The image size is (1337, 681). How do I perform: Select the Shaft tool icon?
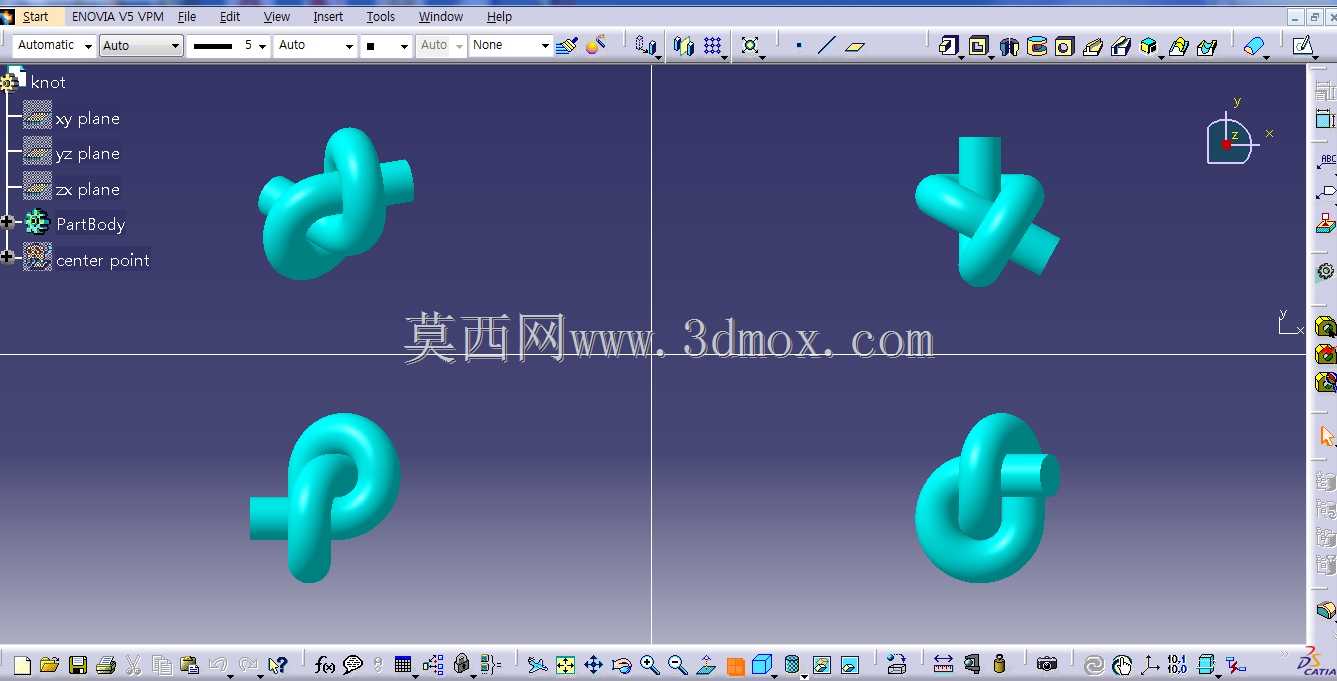(1009, 46)
